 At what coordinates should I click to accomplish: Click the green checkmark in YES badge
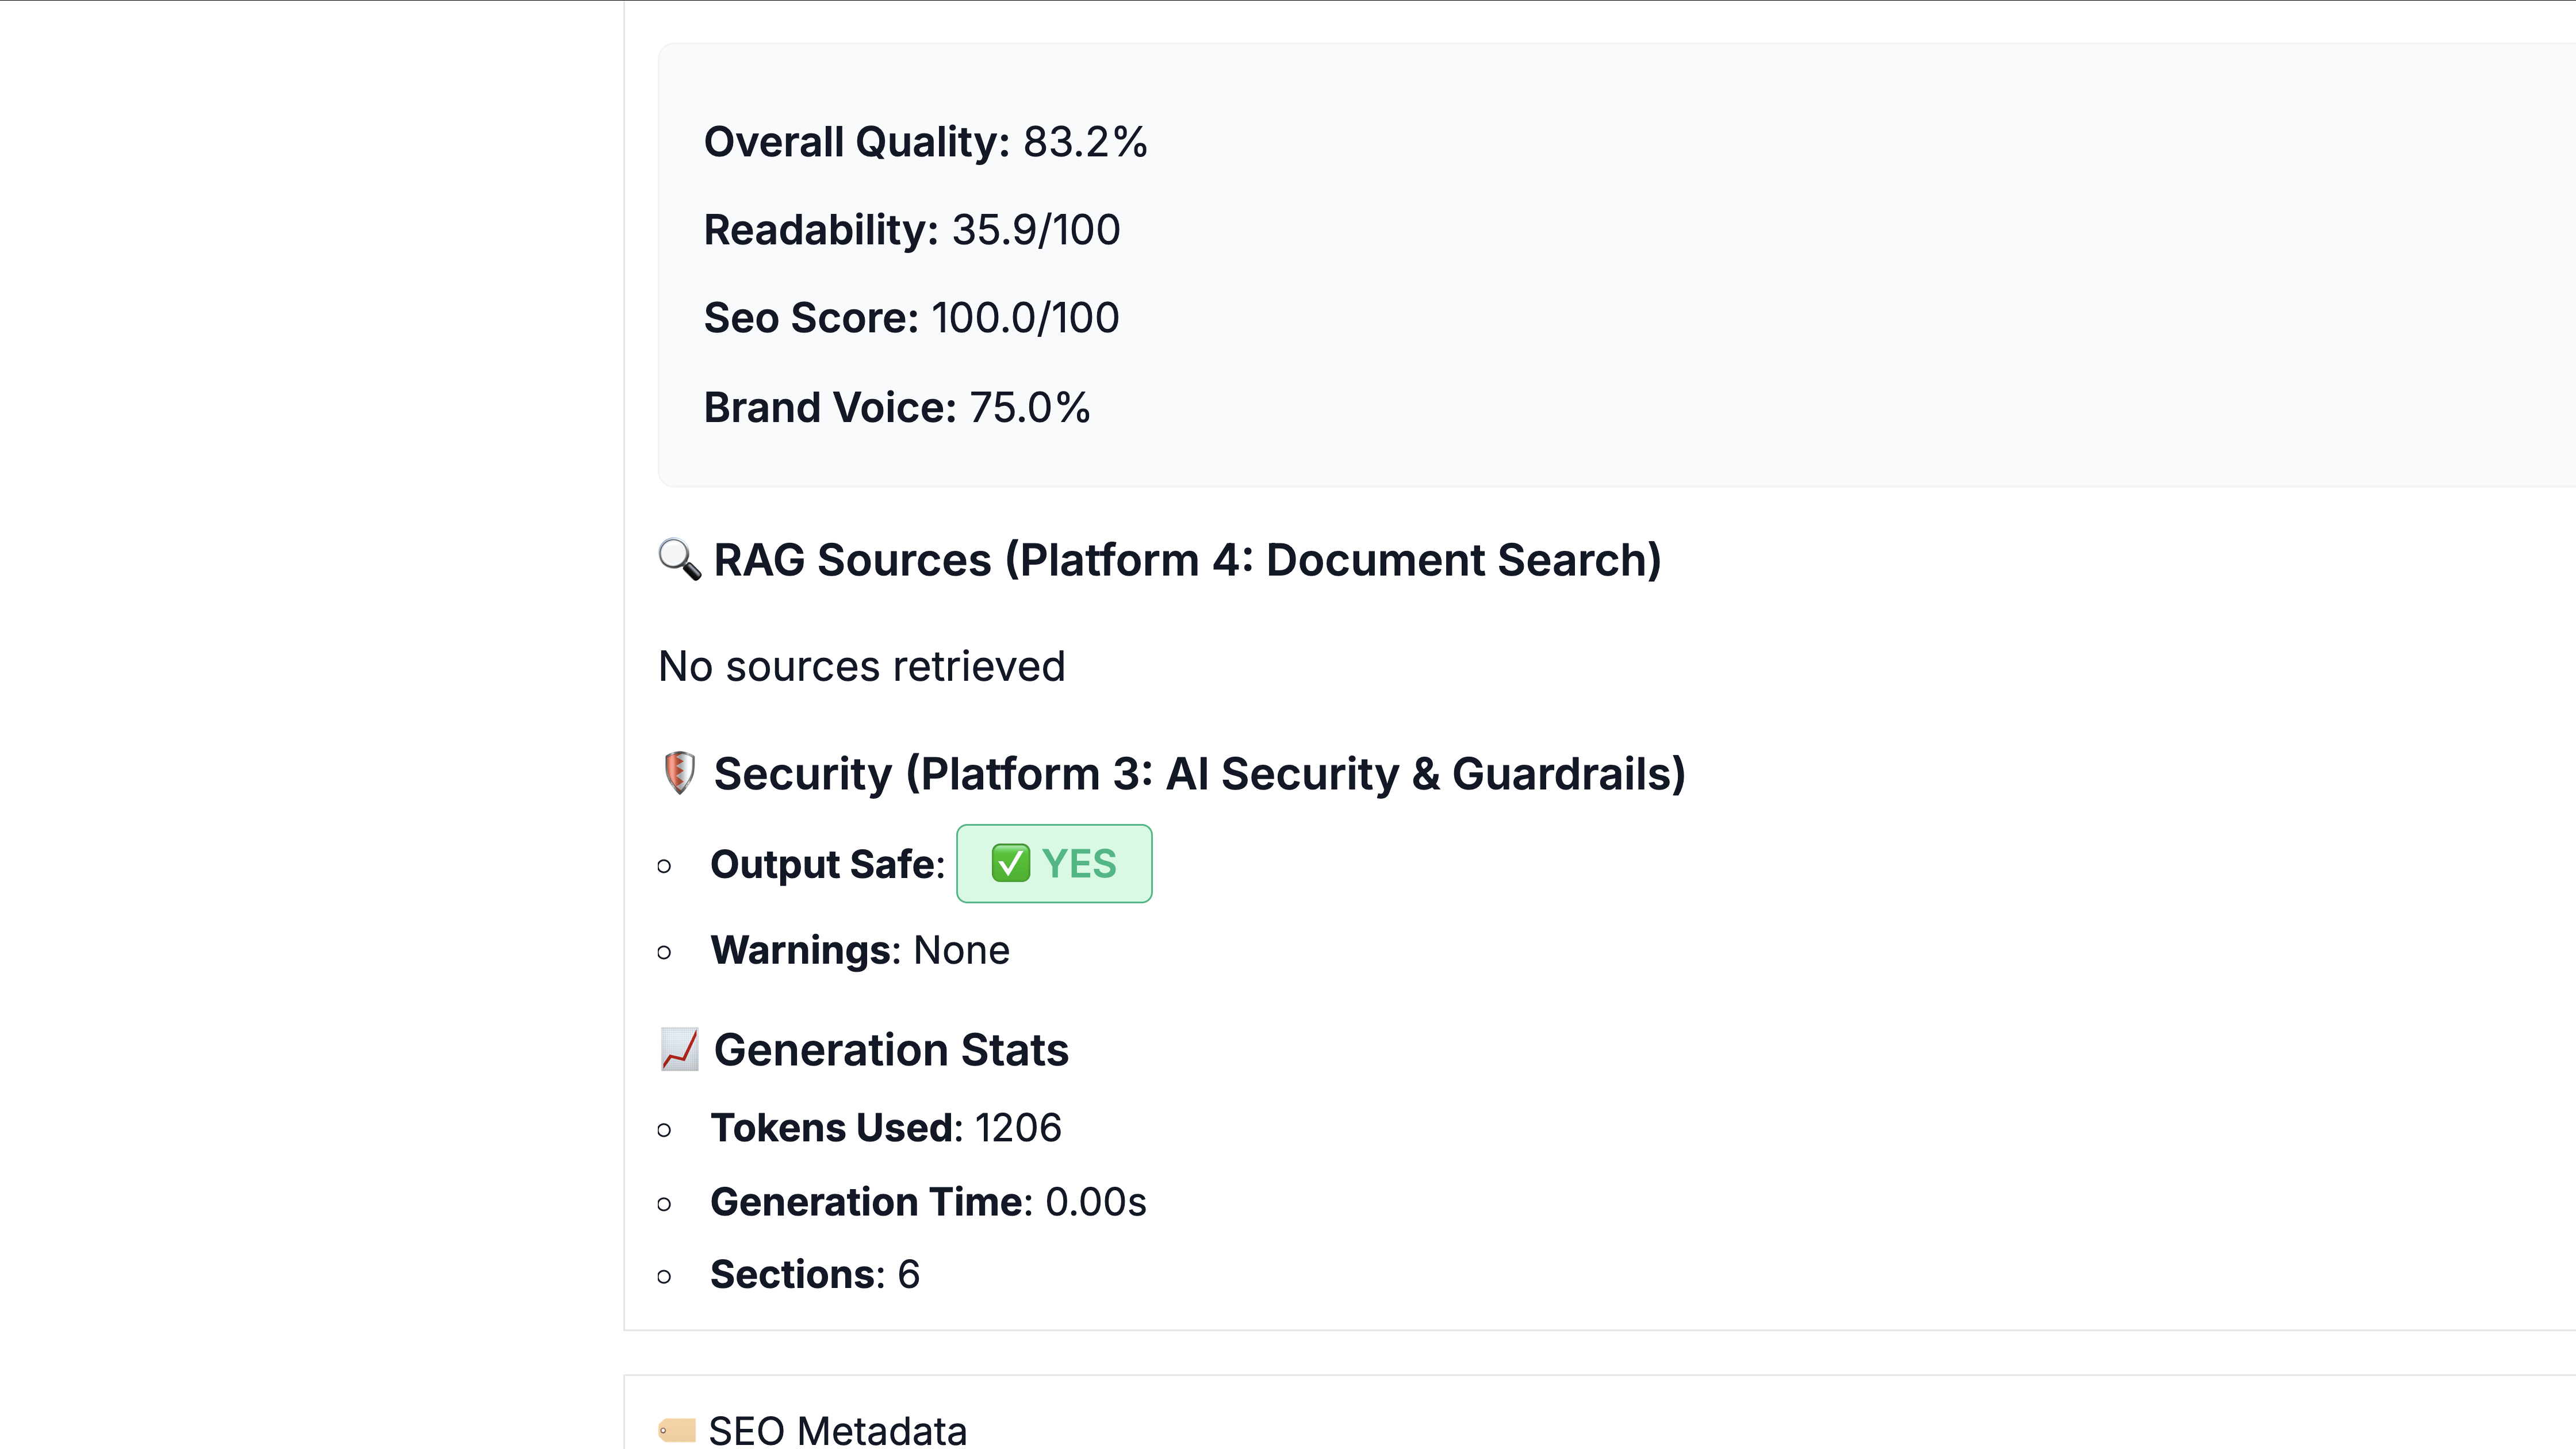click(x=1010, y=863)
